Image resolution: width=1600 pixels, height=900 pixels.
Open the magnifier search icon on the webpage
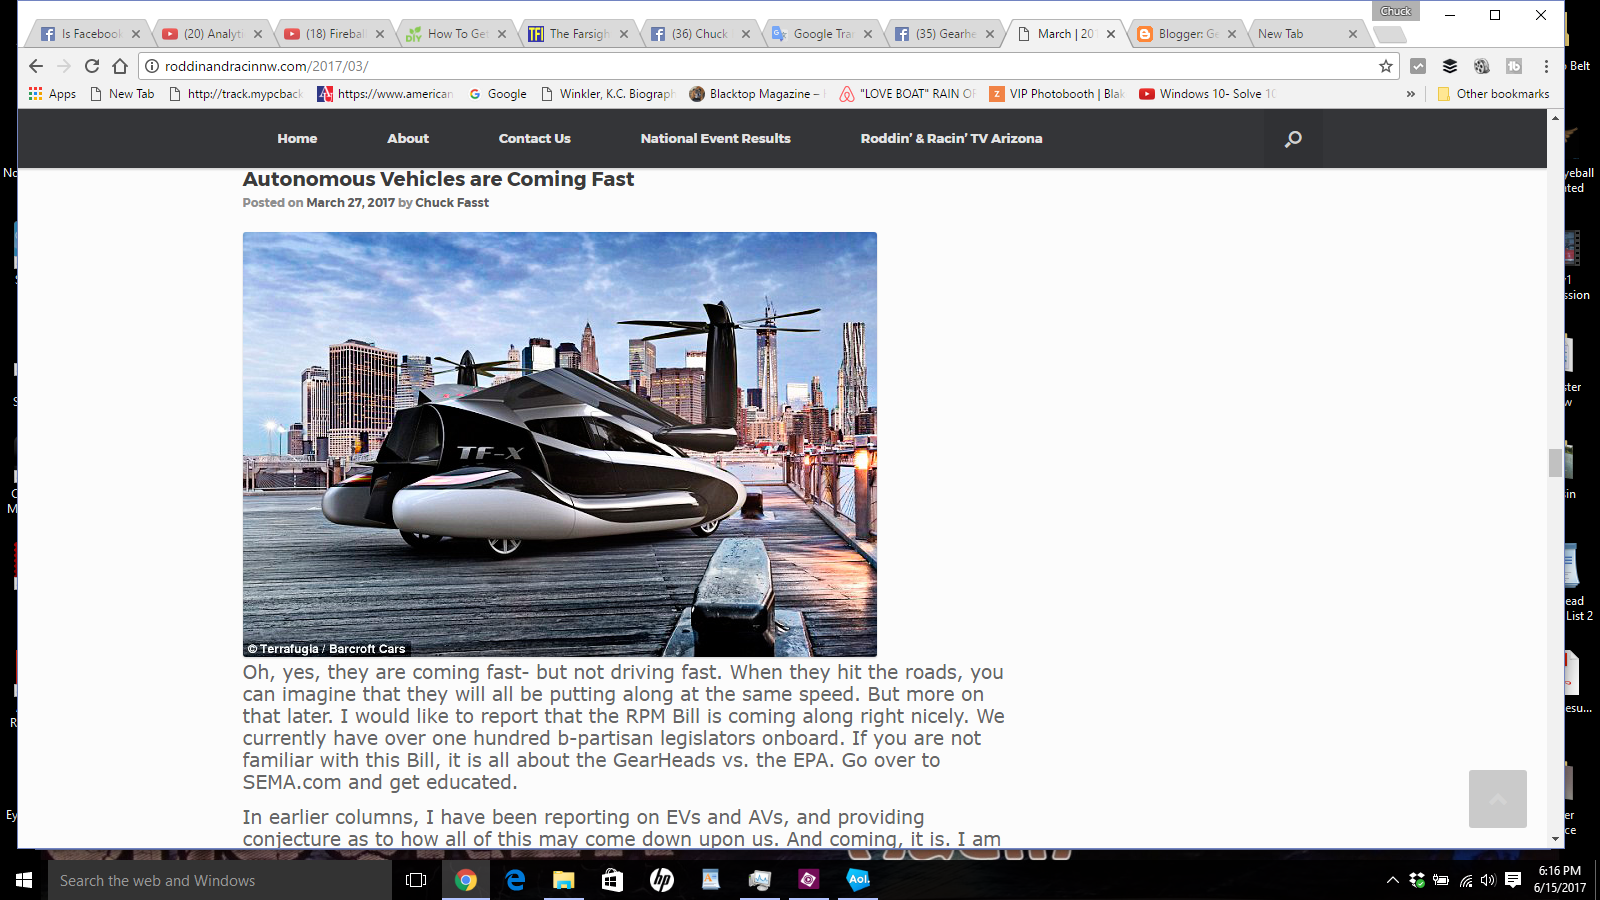(x=1292, y=139)
